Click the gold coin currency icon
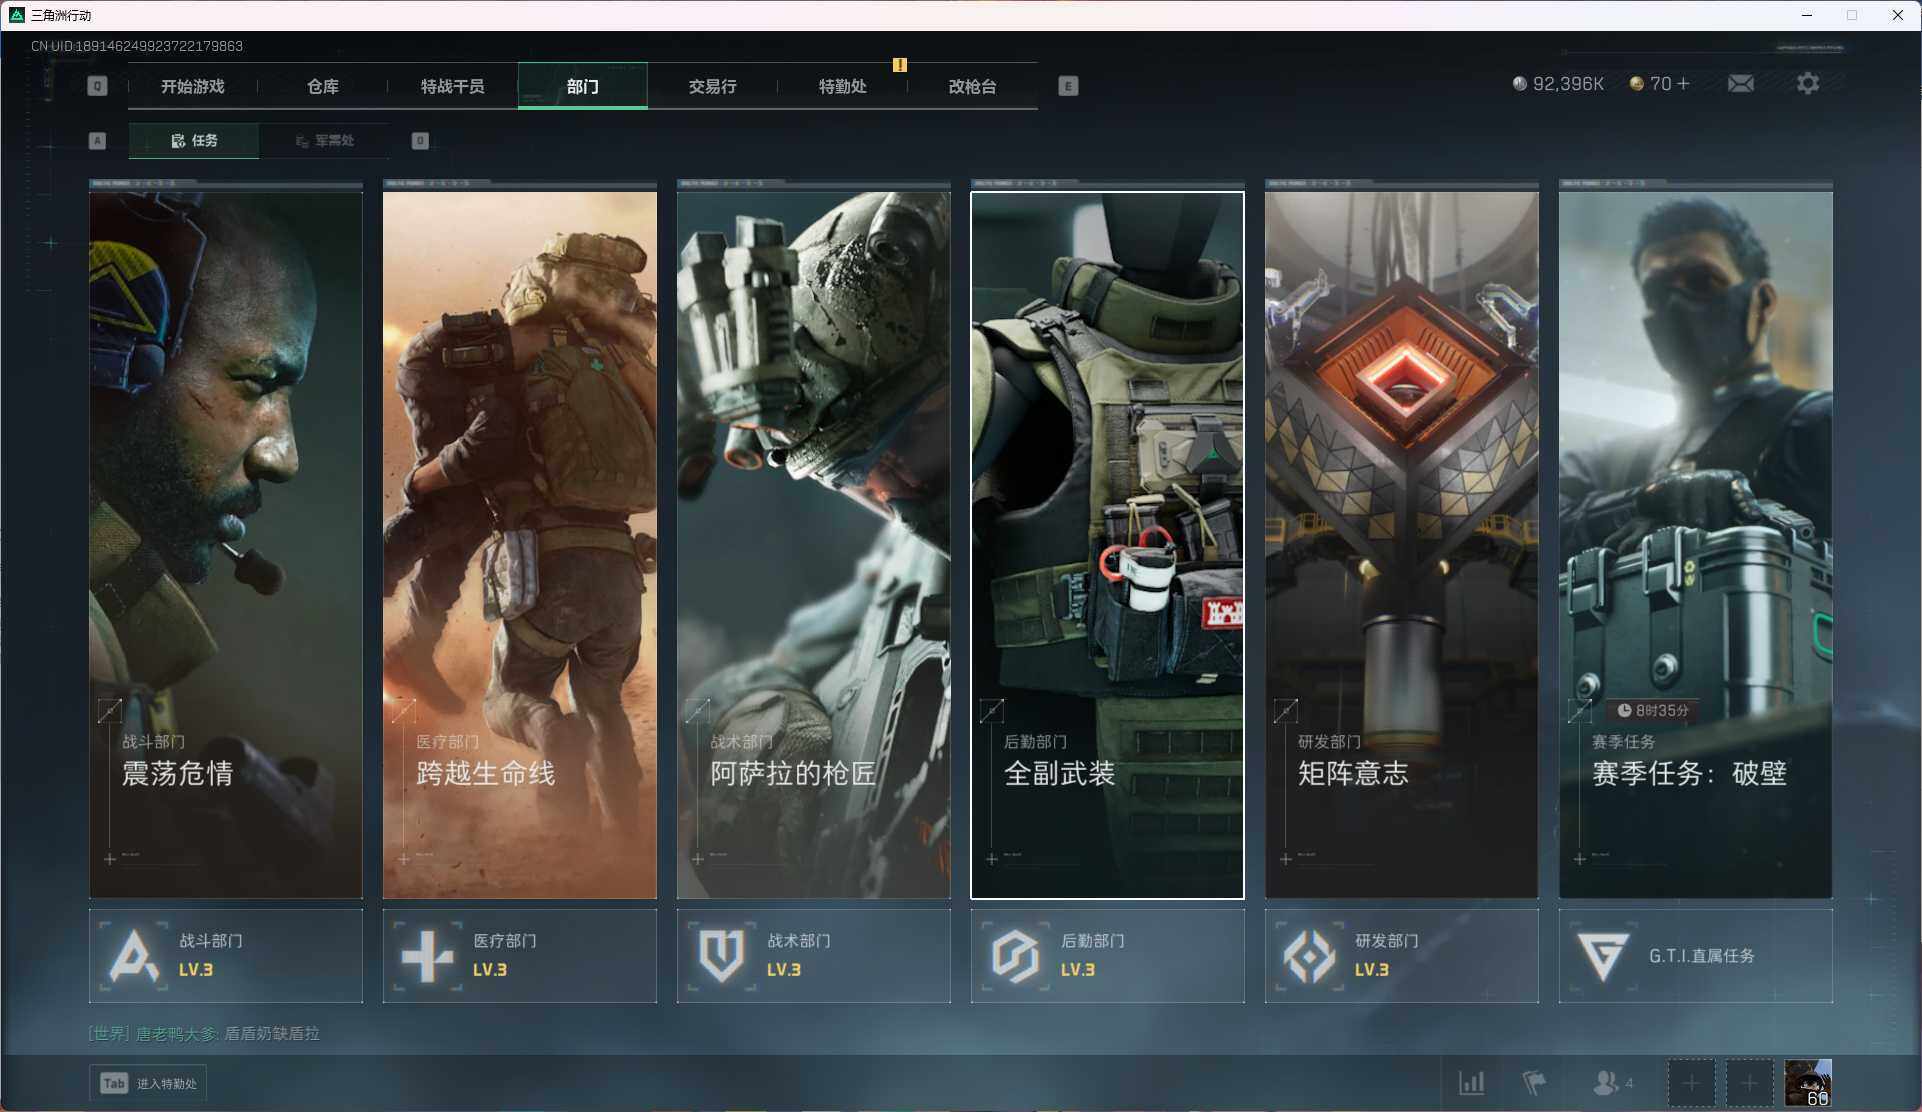Screen dimensions: 1922x1112 (x=1637, y=84)
